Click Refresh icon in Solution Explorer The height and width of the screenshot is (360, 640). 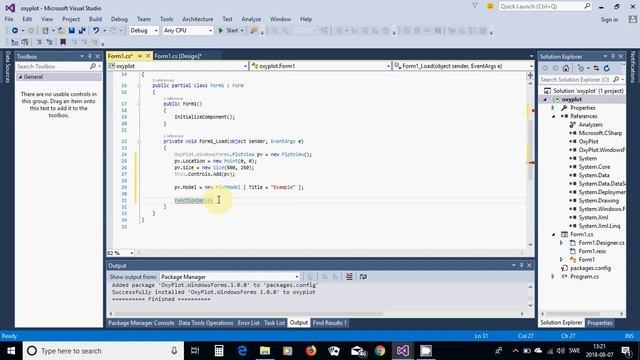607,68
